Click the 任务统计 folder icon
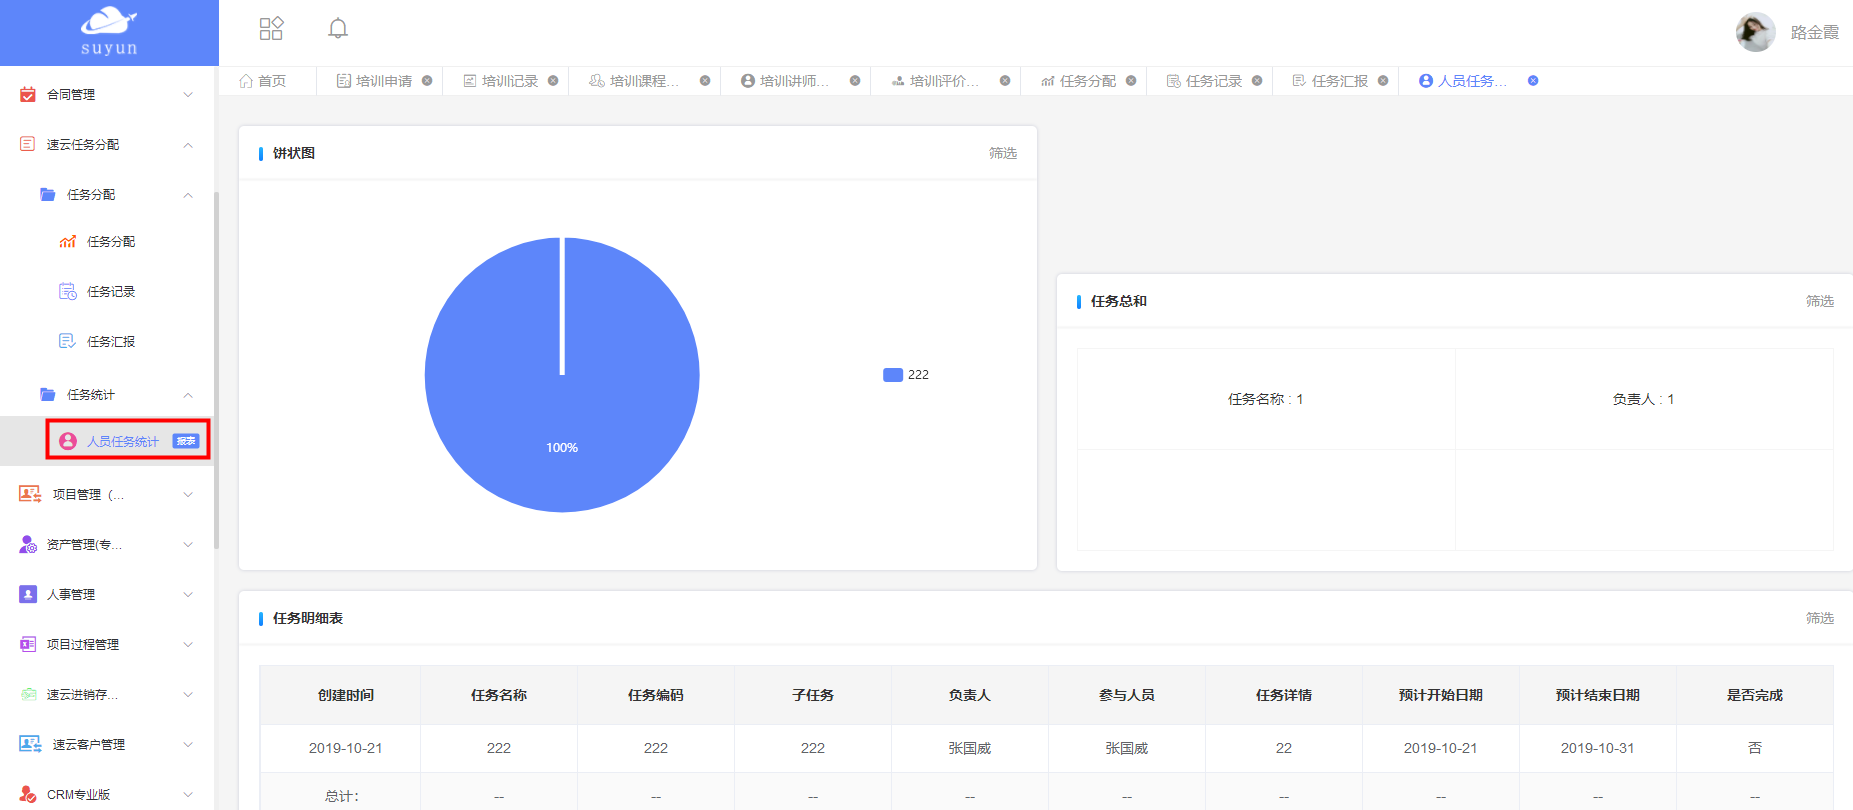The image size is (1853, 810). (48, 394)
